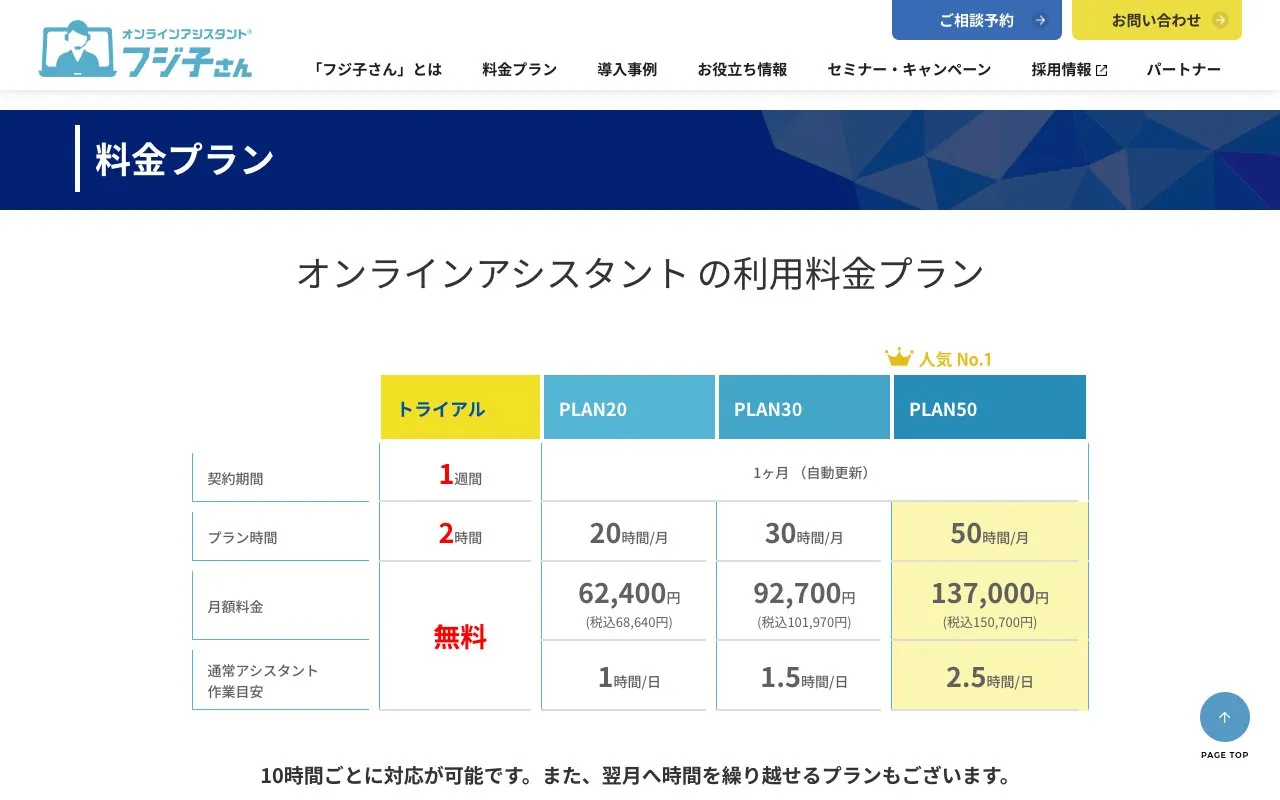Click the external link icon beside 採用情報

(x=1102, y=70)
